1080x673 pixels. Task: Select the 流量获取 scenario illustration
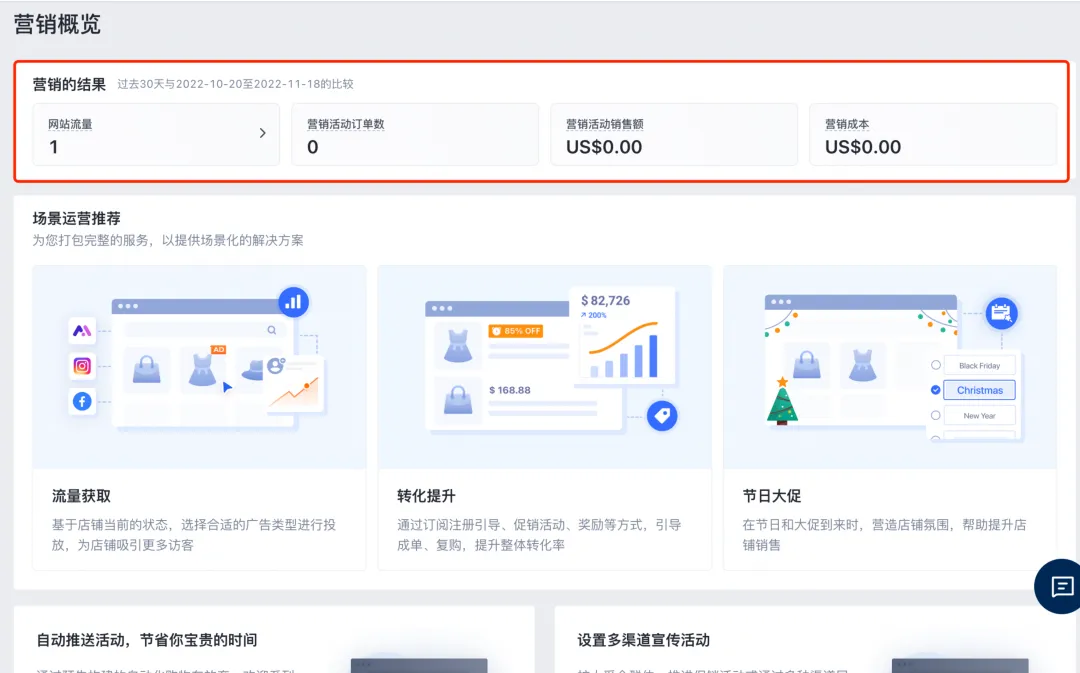pos(199,367)
